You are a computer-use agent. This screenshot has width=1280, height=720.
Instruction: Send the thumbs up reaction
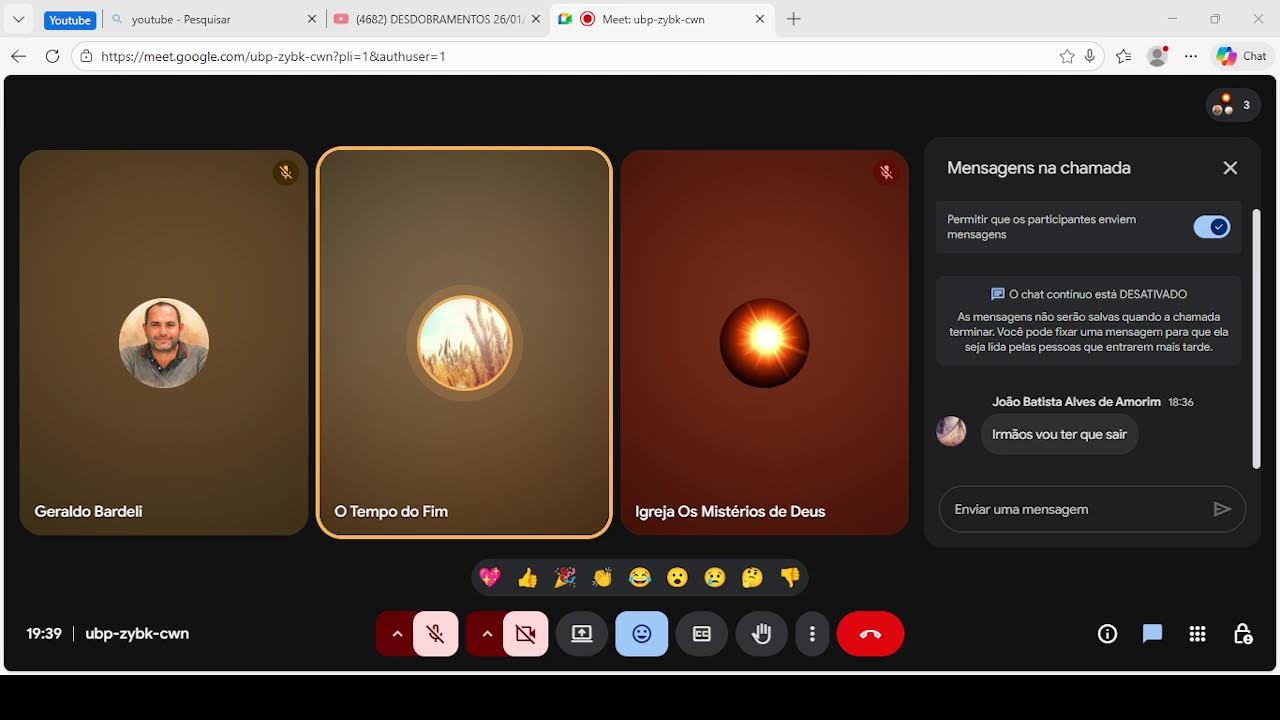tap(527, 577)
